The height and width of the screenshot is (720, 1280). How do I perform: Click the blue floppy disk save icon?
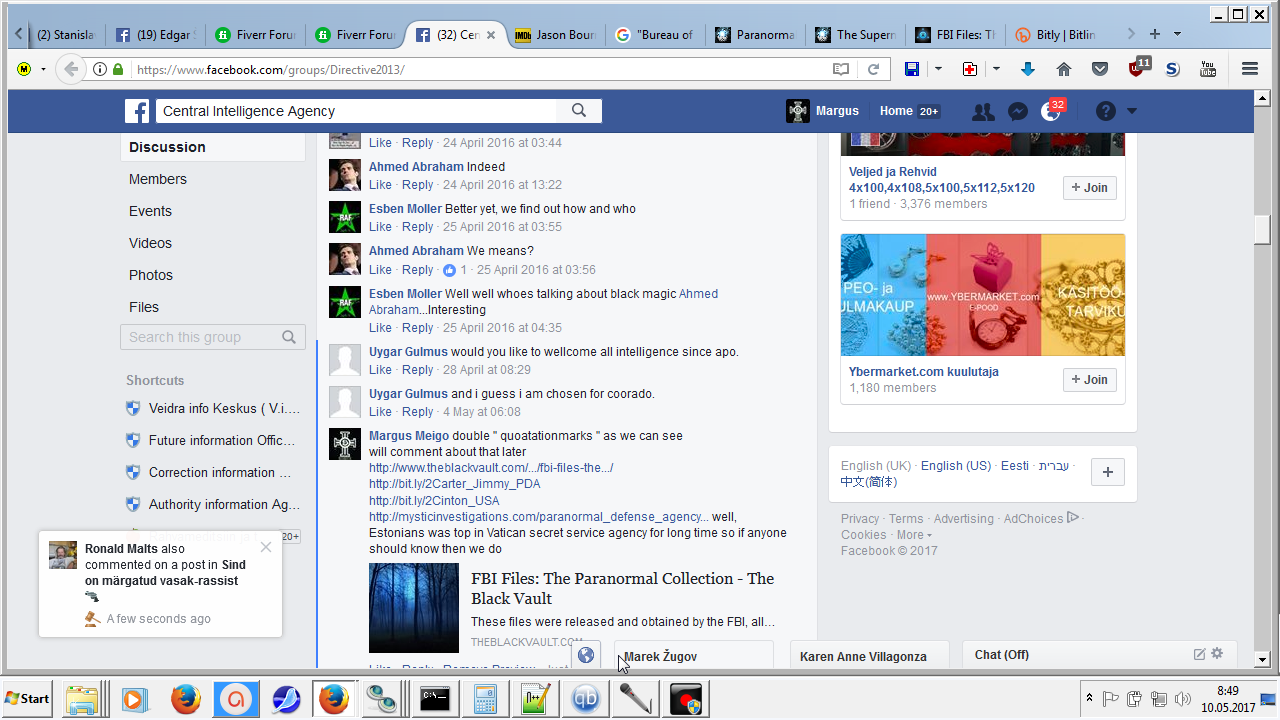click(x=912, y=69)
